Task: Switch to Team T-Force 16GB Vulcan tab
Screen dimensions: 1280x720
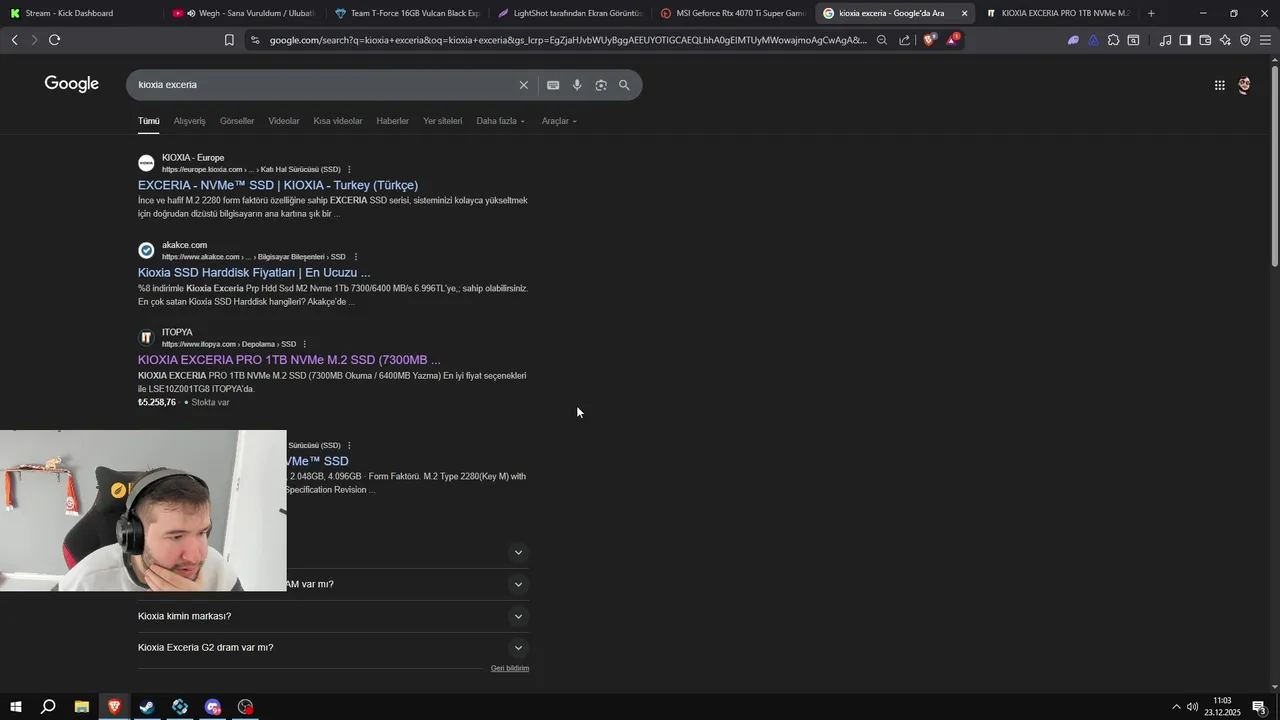Action: [x=407, y=13]
